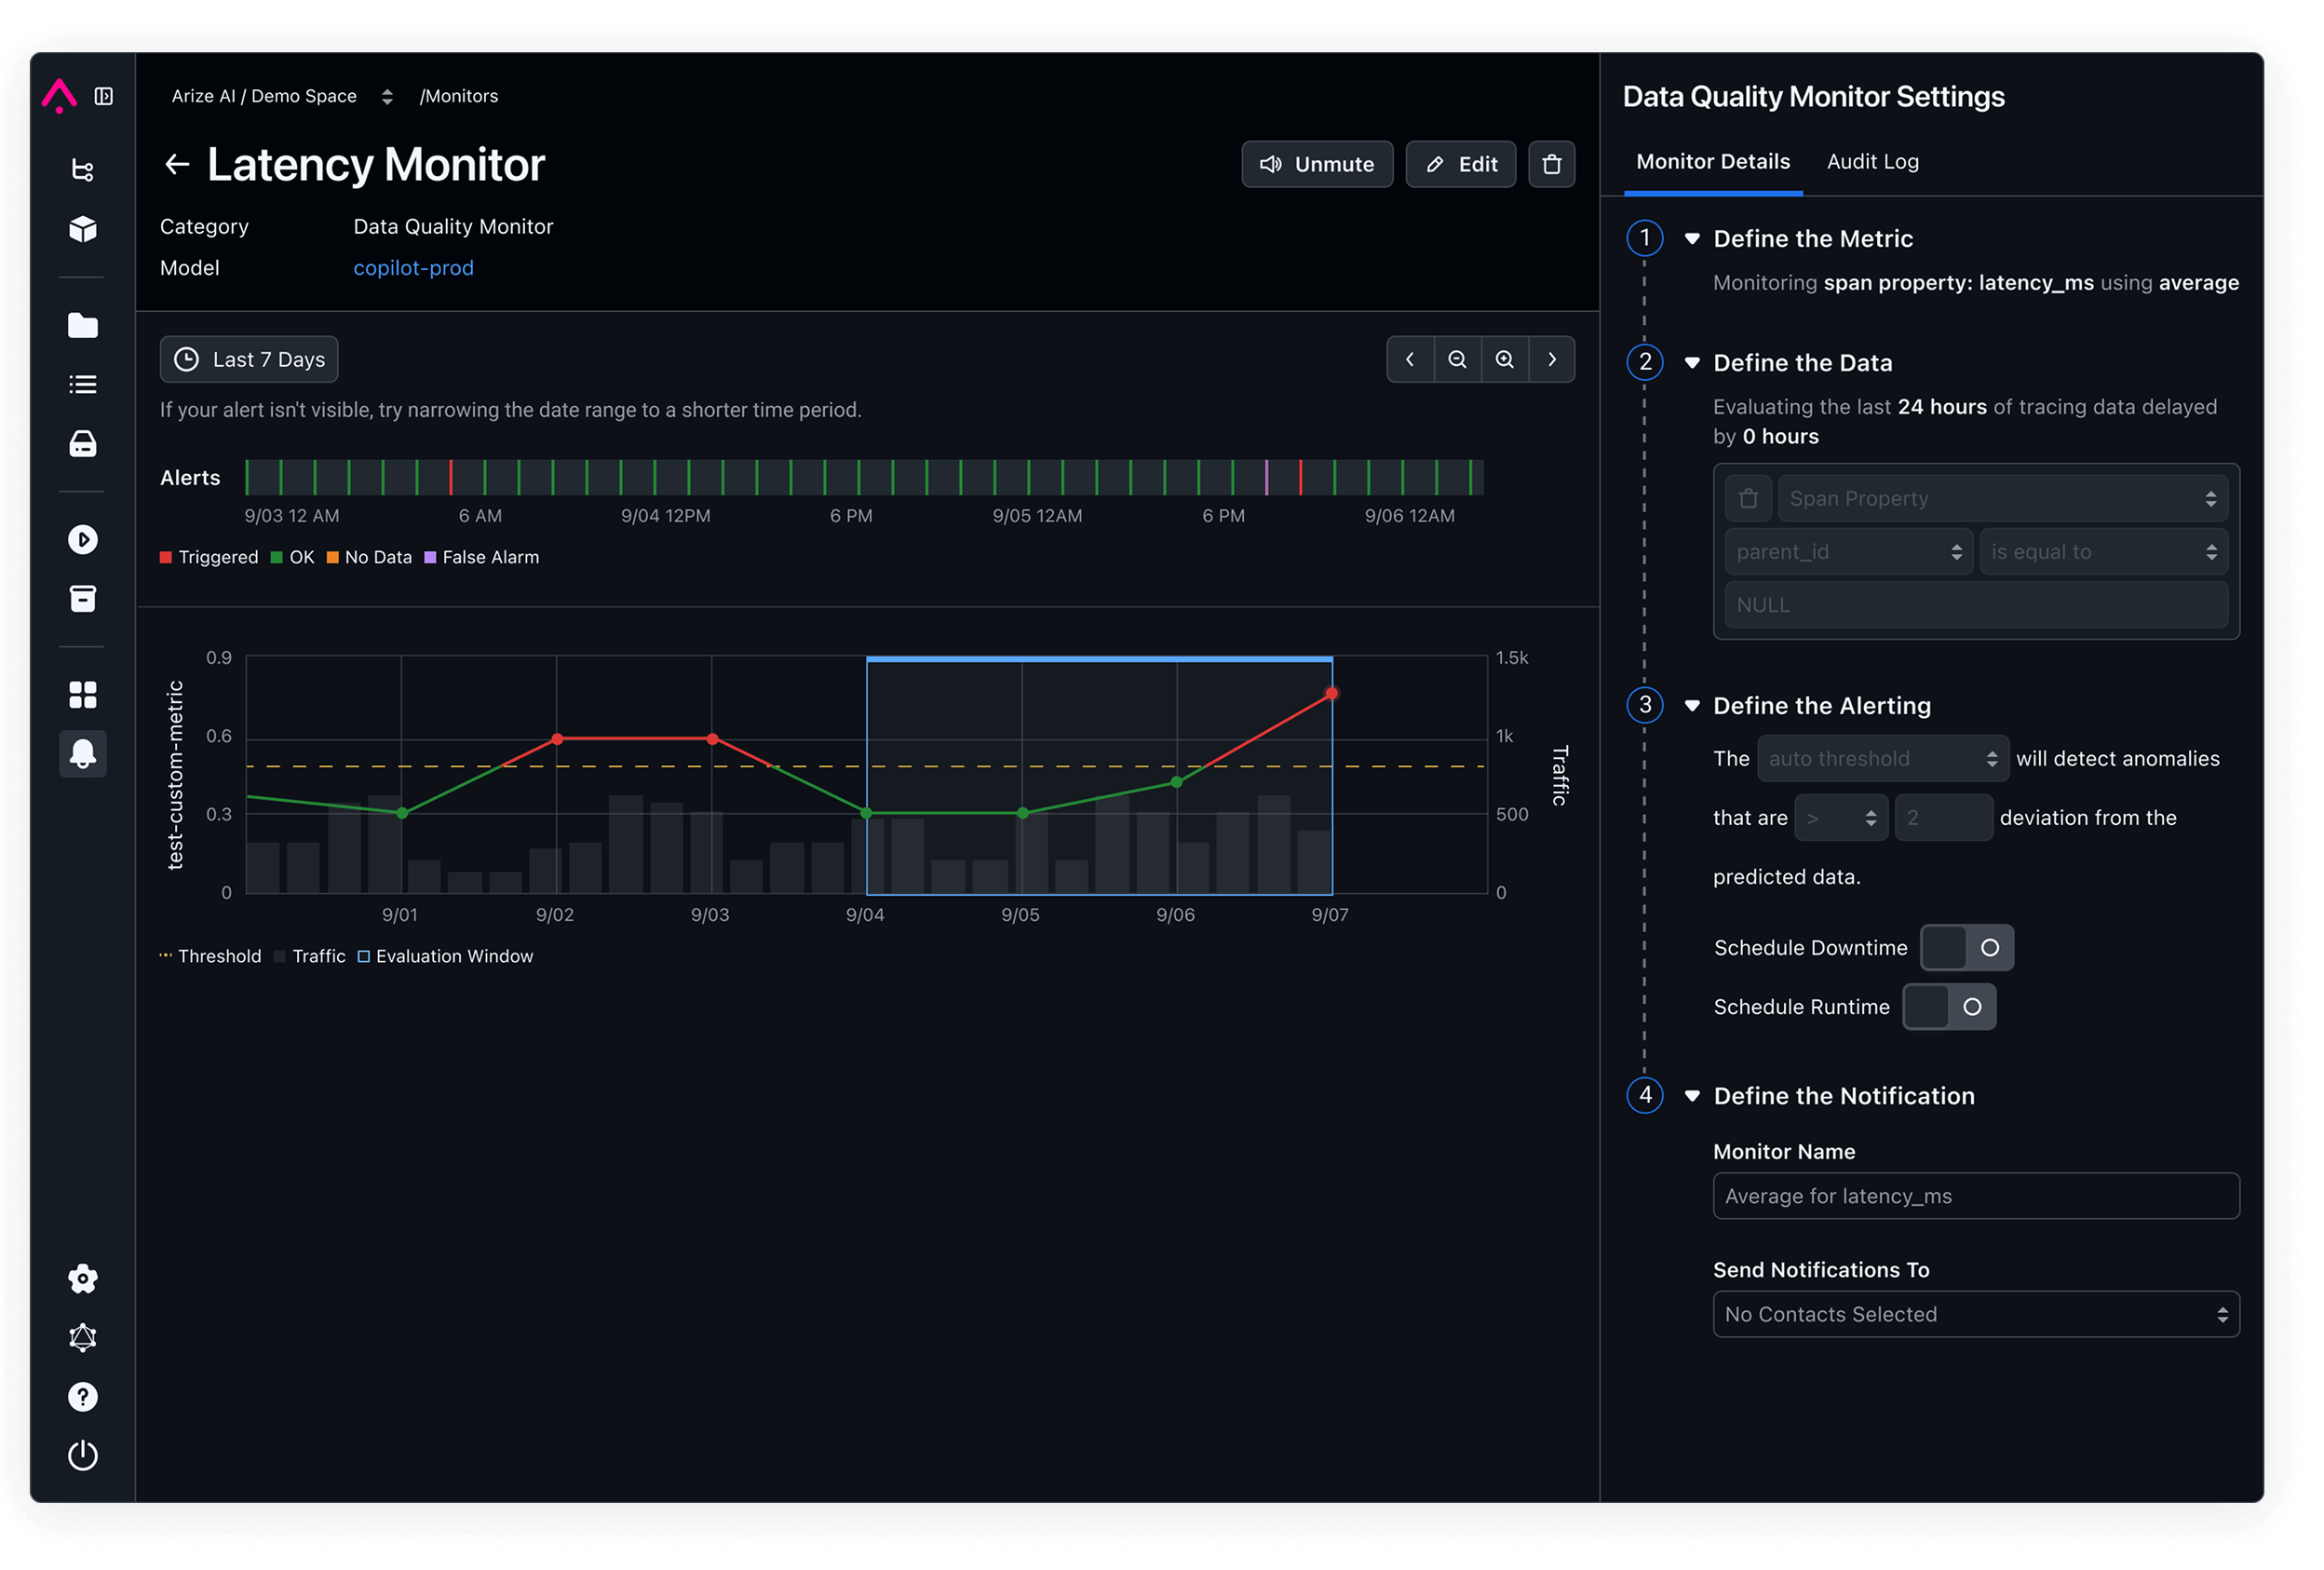Click the delete monitor trash icon
The width and height of the screenshot is (2324, 1570).
pos(1551,164)
